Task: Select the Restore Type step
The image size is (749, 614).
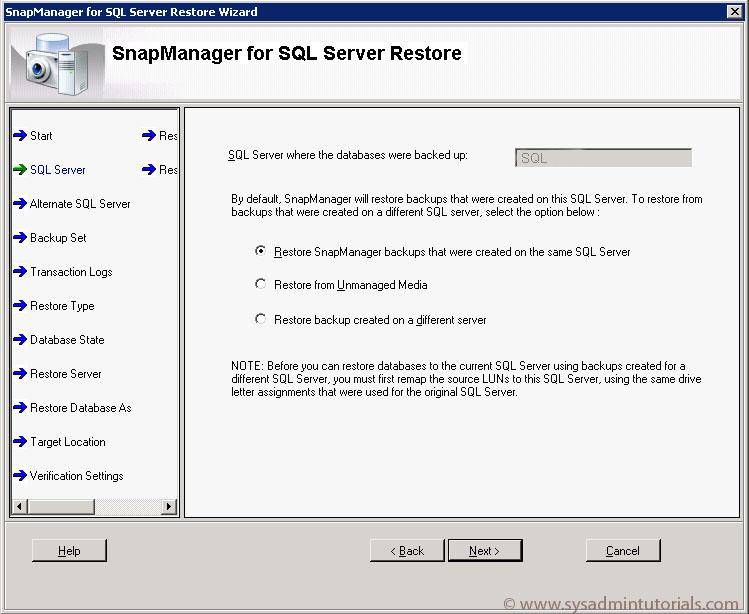Action: click(62, 306)
